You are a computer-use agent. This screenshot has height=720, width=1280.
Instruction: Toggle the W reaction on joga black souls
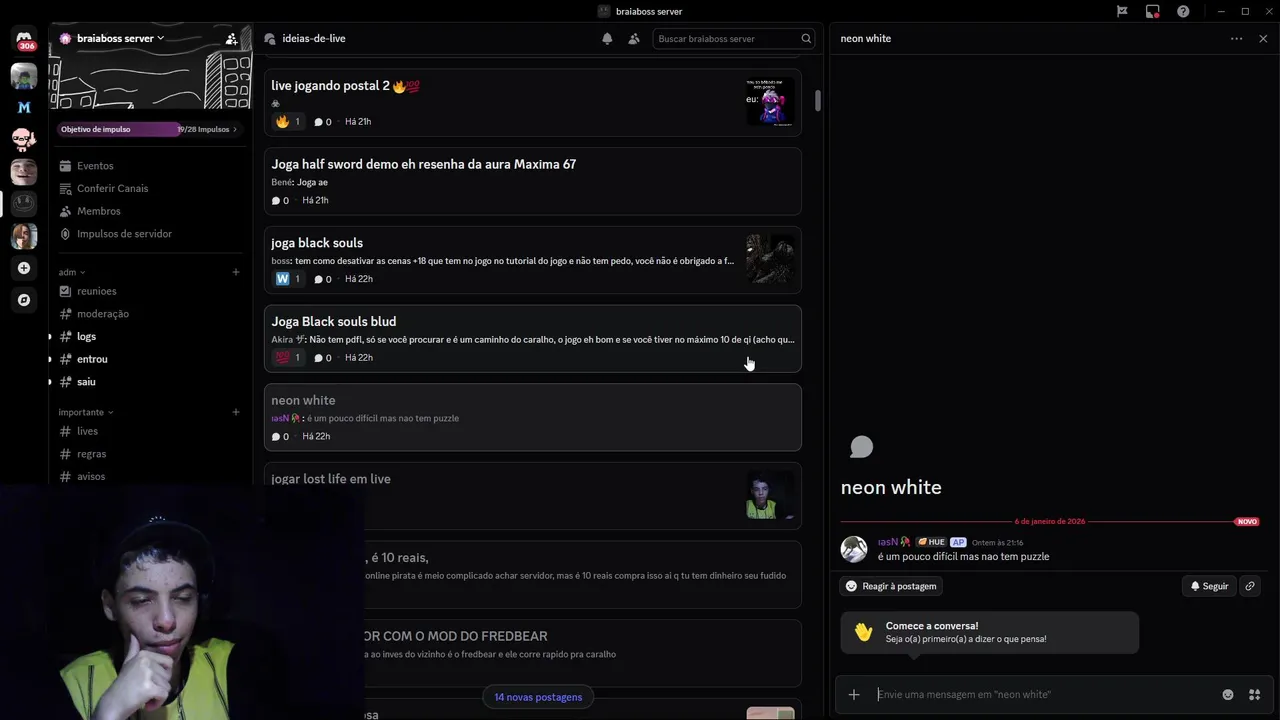[288, 279]
